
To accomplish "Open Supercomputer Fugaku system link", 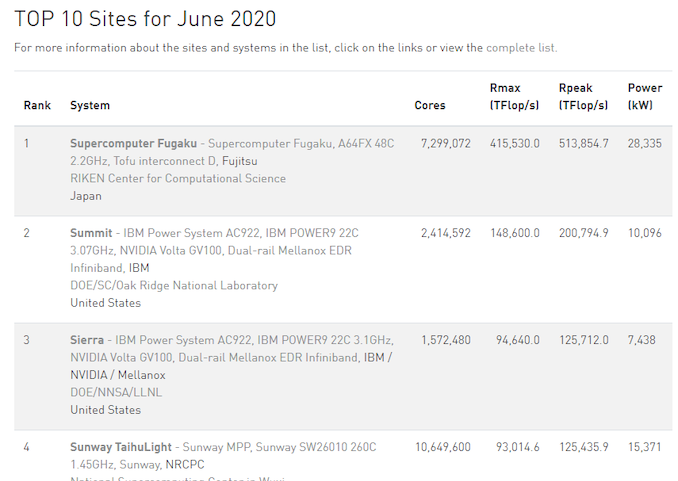I will click(x=133, y=144).
